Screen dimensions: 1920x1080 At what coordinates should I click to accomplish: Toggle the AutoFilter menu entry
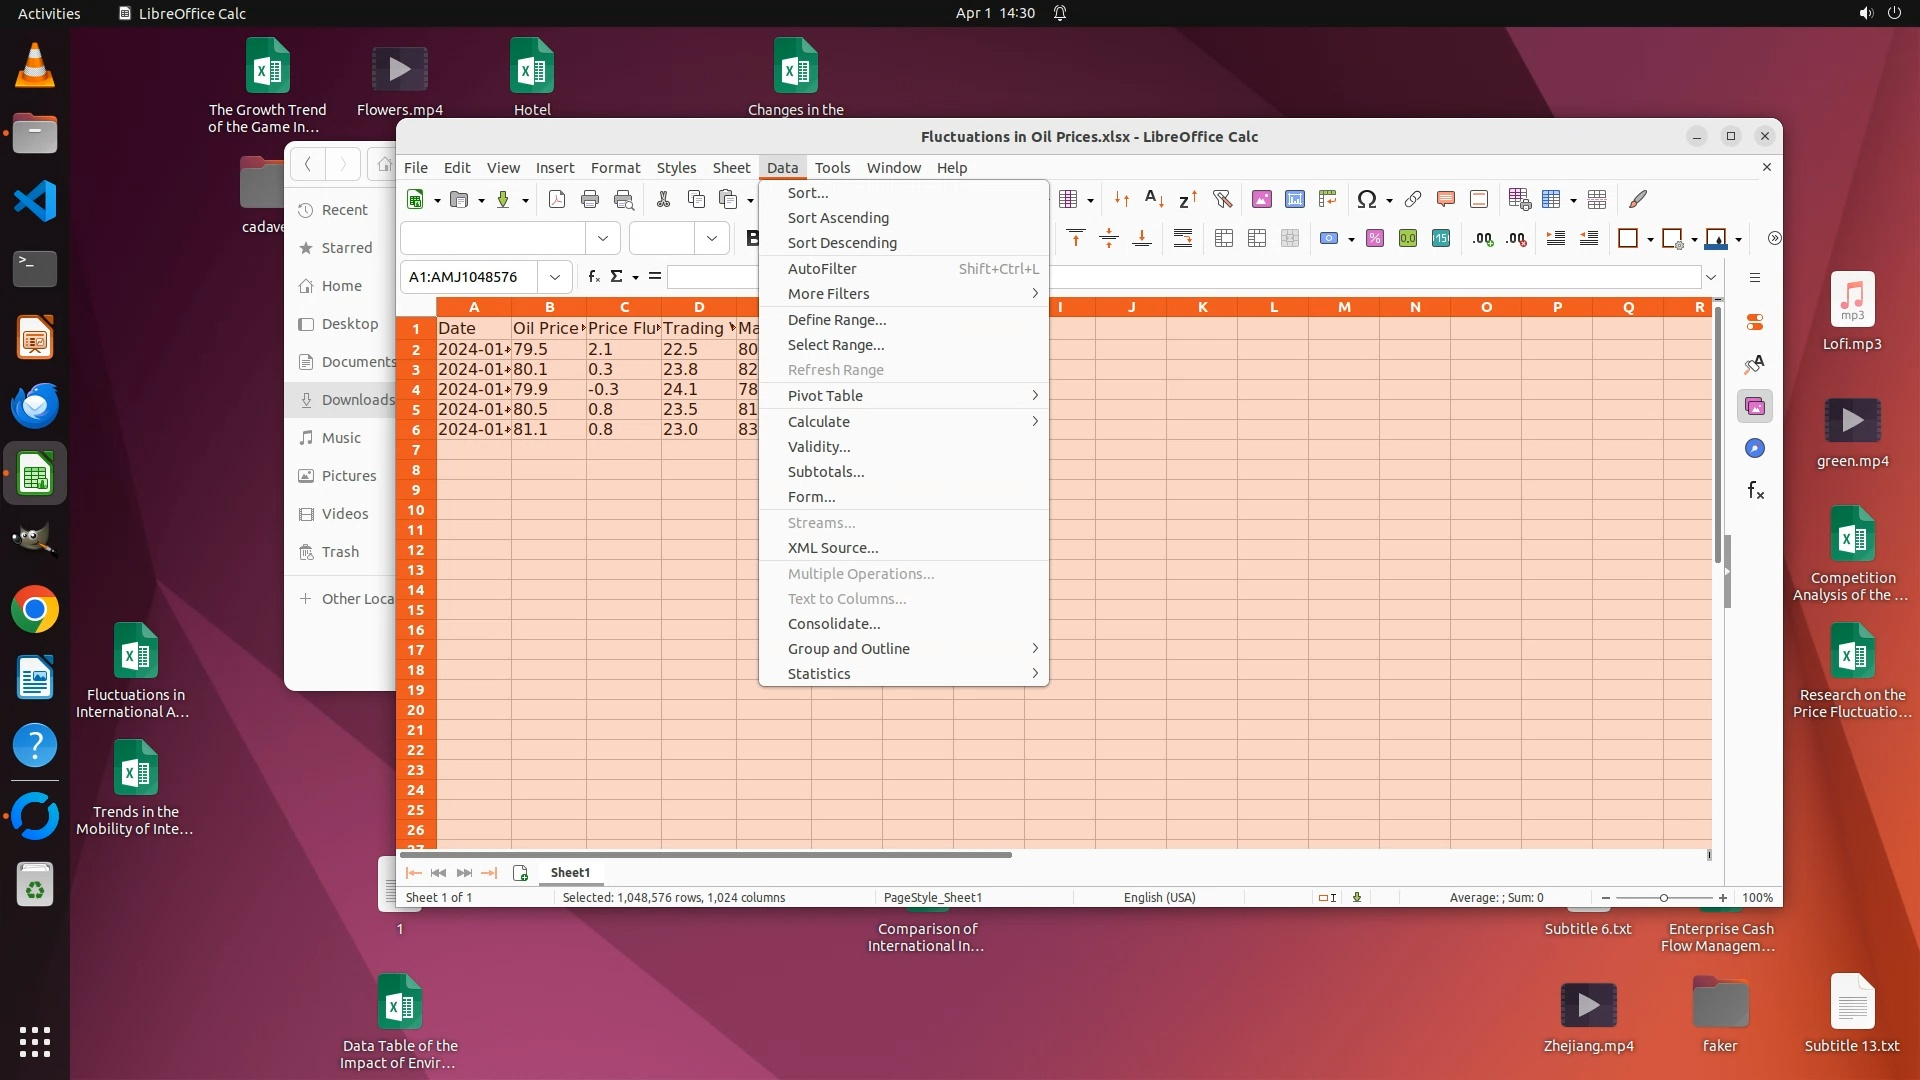tap(822, 268)
